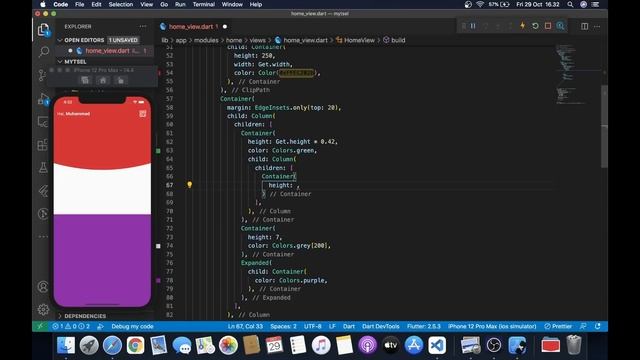This screenshot has width=640, height=360.
Task: Click grey color swatch at line 74
Action: click(158, 246)
